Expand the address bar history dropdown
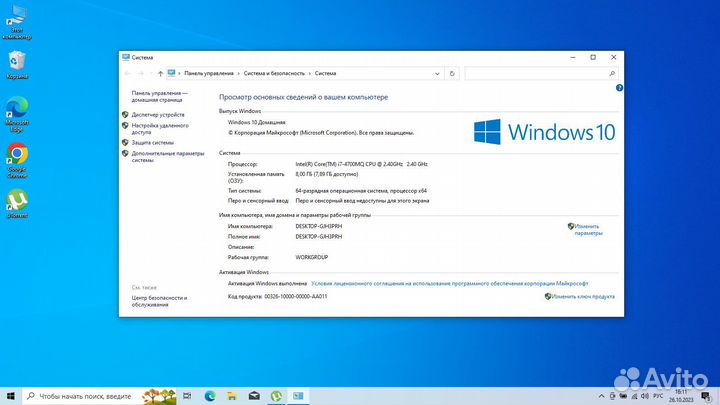Image resolution: width=720 pixels, height=405 pixels. pyautogui.click(x=439, y=73)
